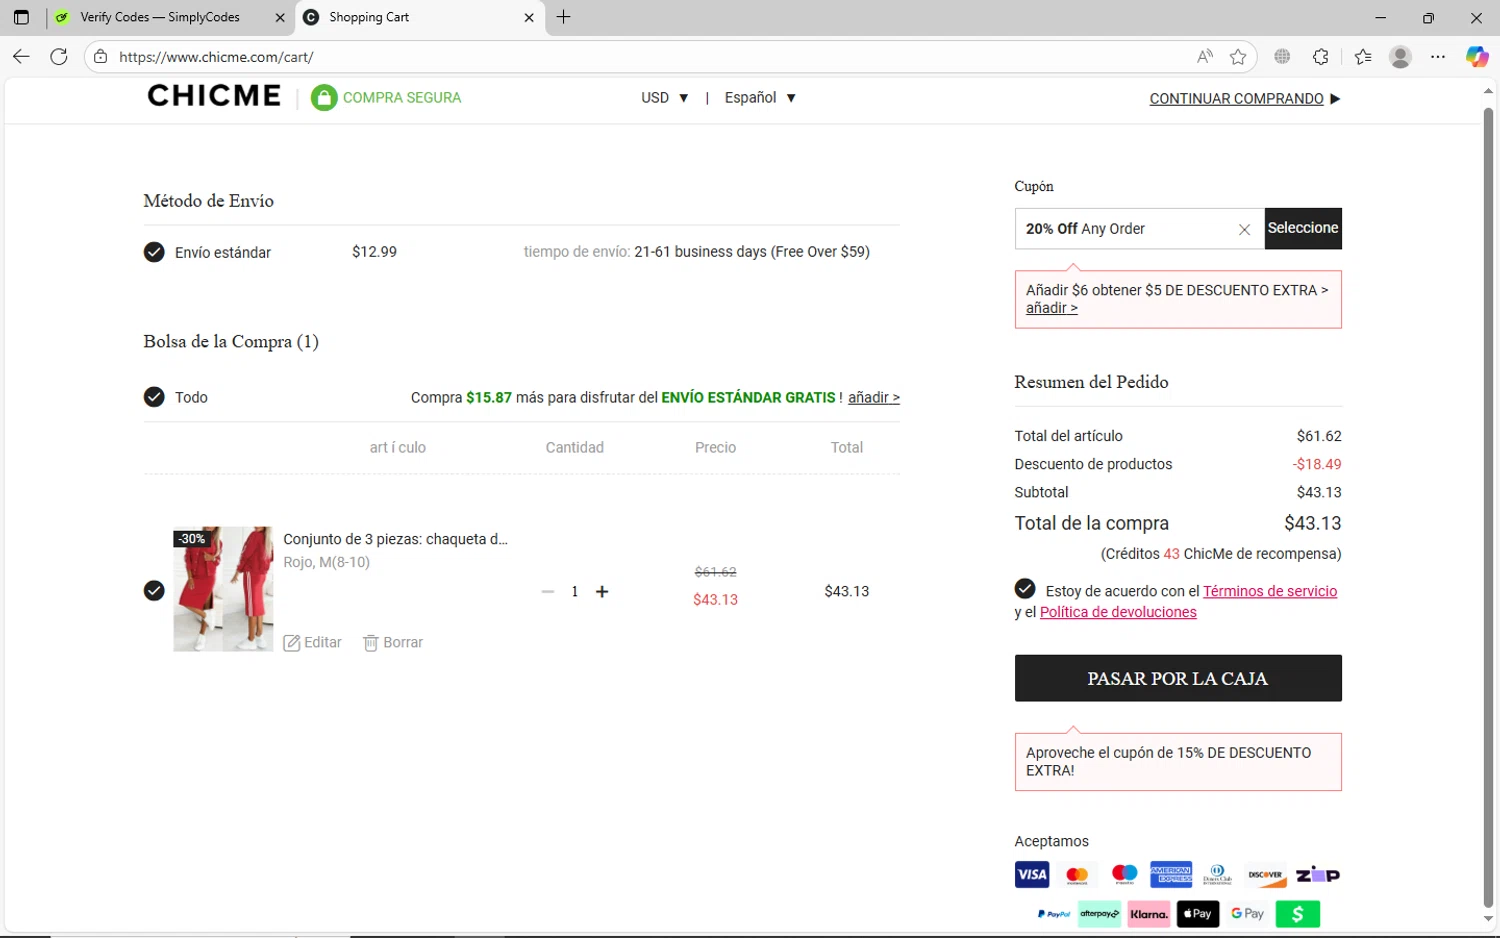Increase item quantity with plus icon

pos(602,592)
